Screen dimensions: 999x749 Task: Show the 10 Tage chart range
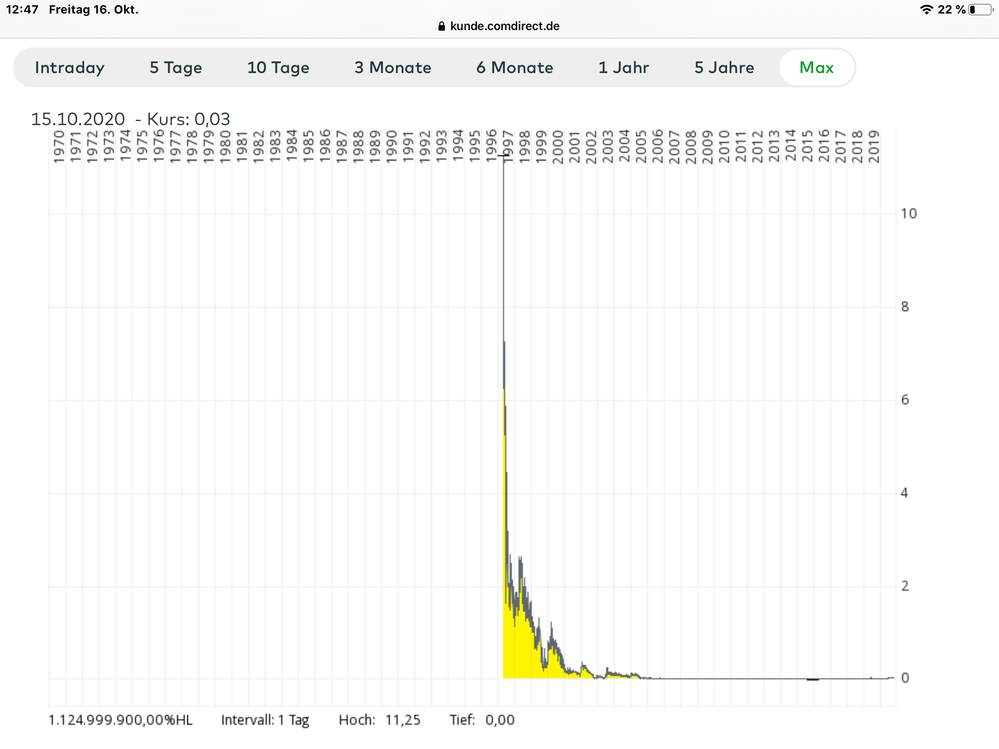(x=278, y=68)
